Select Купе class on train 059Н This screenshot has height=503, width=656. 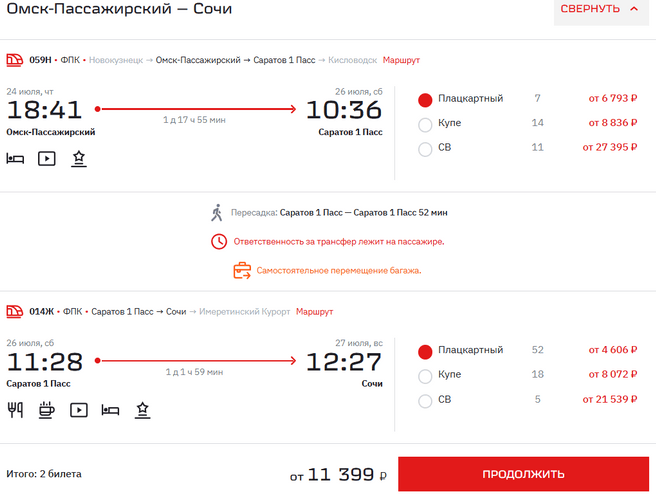(x=425, y=124)
